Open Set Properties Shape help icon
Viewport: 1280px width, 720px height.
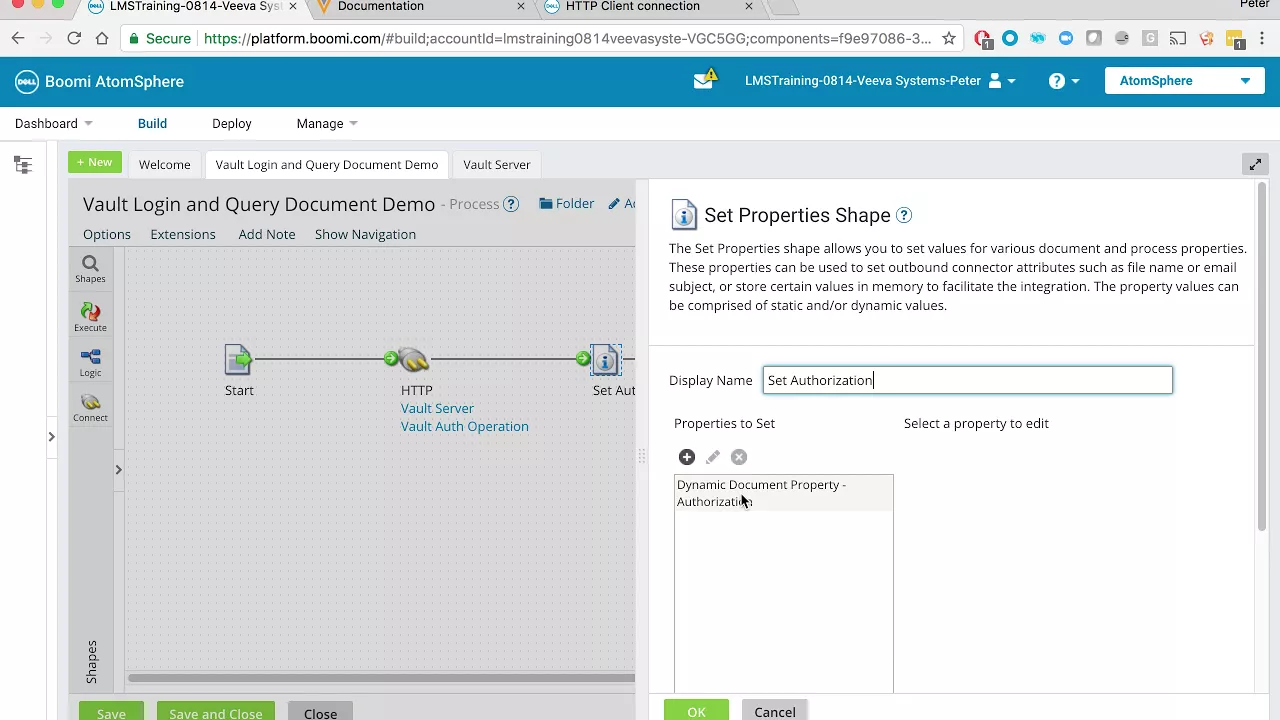coord(904,215)
